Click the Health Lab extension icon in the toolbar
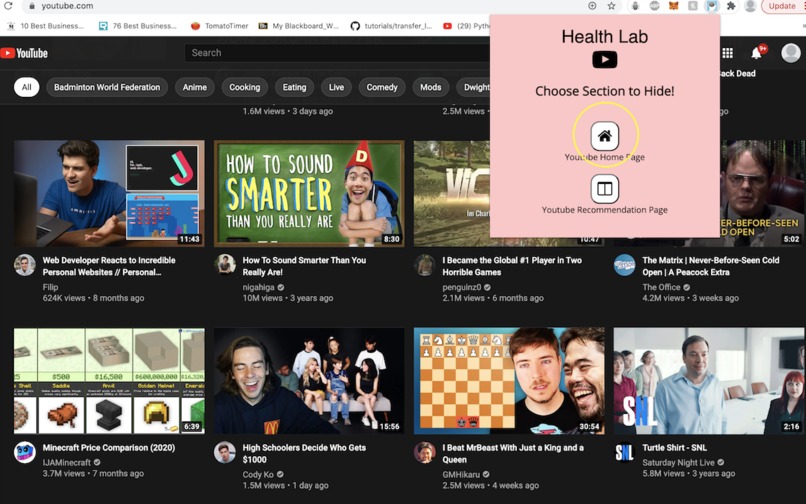 click(x=712, y=6)
